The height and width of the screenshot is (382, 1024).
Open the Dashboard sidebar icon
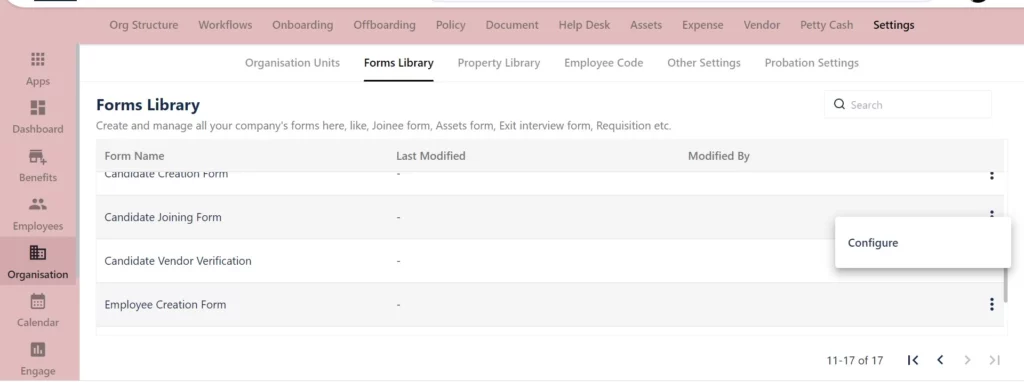click(x=38, y=108)
